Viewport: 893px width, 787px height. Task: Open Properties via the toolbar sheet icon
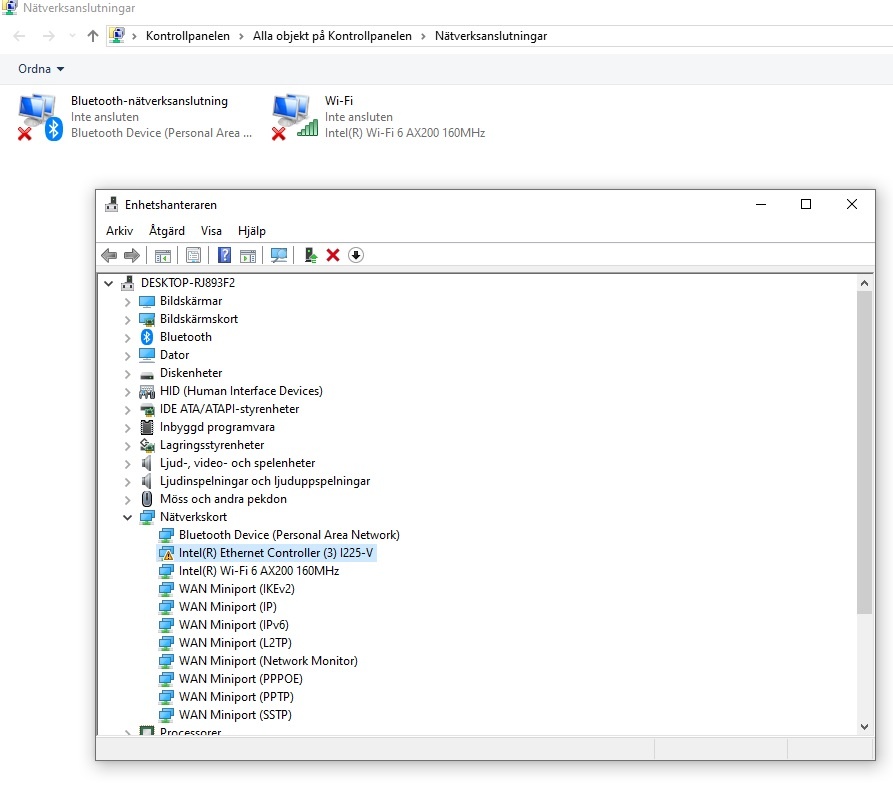click(x=194, y=255)
